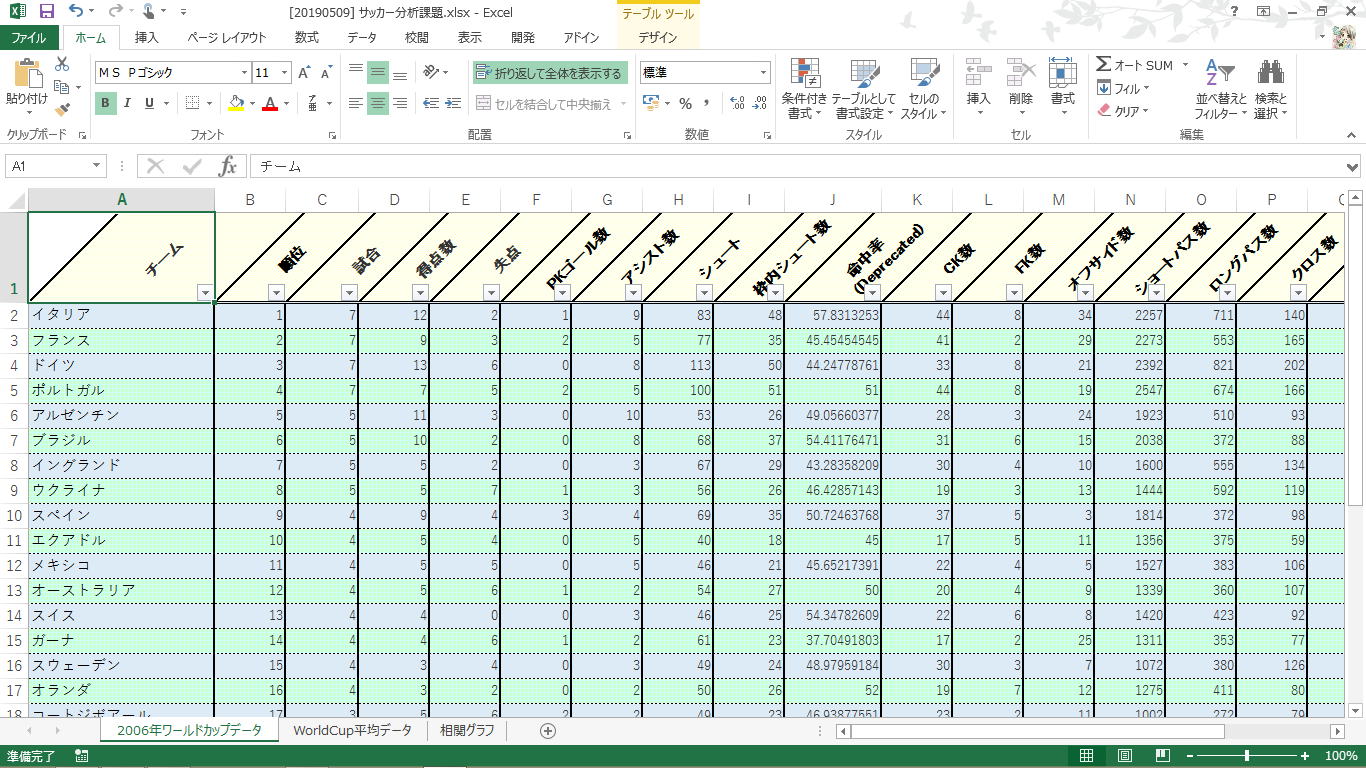
Task: Open filter dropdown on チーム column header
Action: tap(205, 292)
